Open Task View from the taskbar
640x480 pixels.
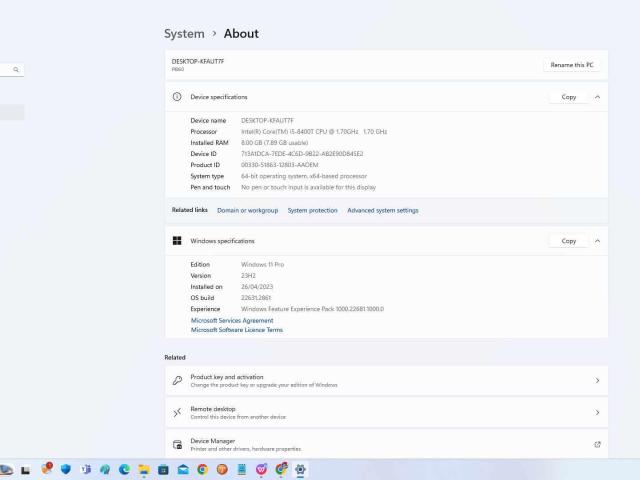[x=25, y=470]
